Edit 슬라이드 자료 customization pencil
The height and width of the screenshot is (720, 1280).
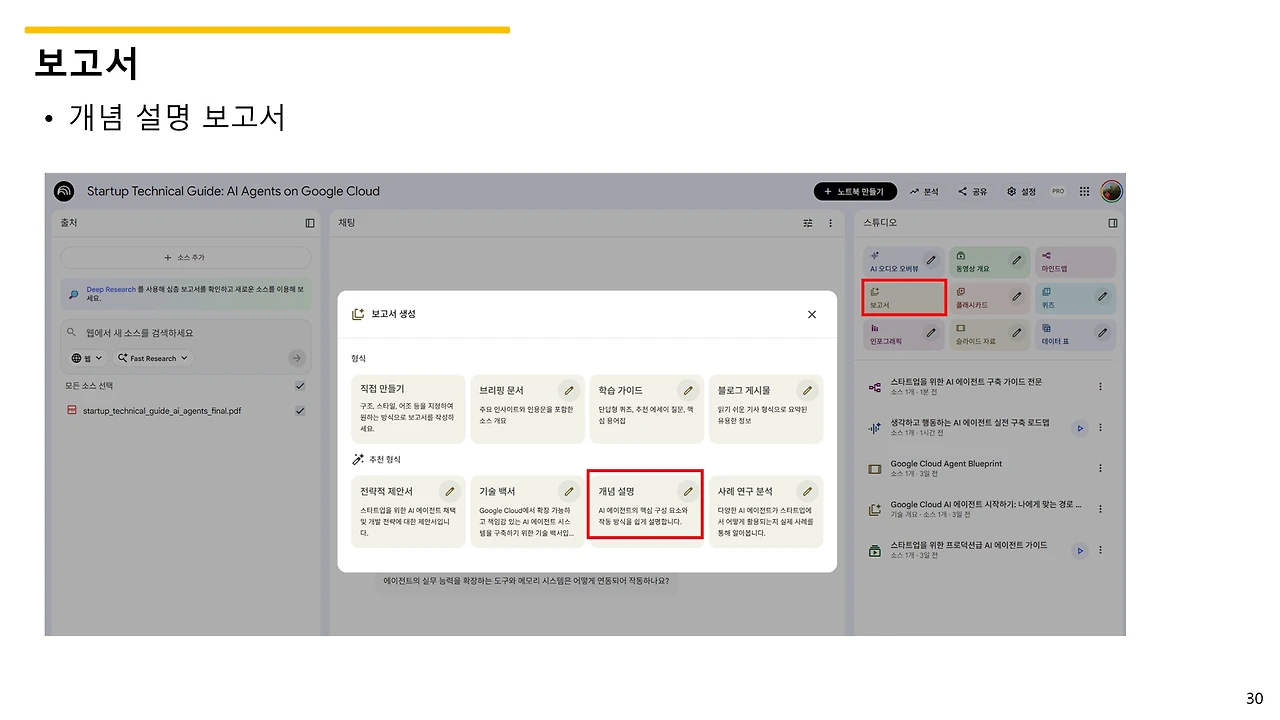click(1017, 332)
